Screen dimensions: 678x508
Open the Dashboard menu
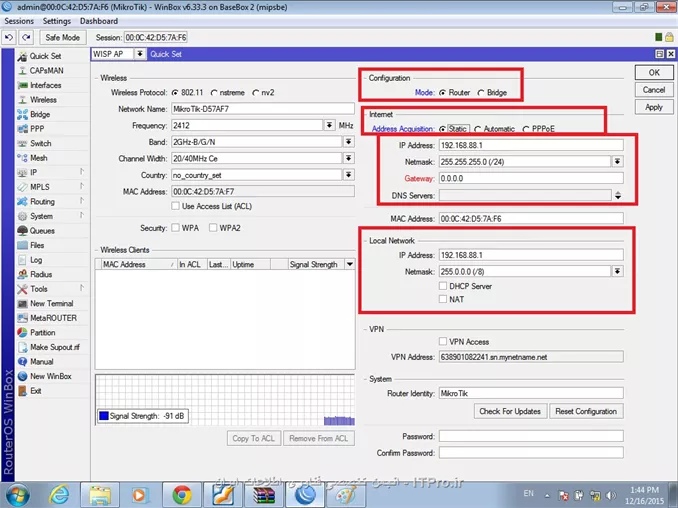(x=99, y=21)
